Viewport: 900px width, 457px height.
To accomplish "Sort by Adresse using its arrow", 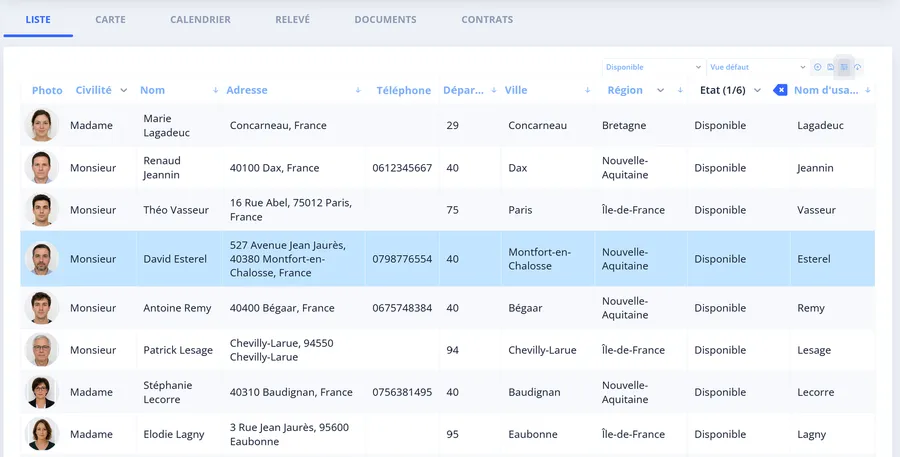I will pos(358,90).
